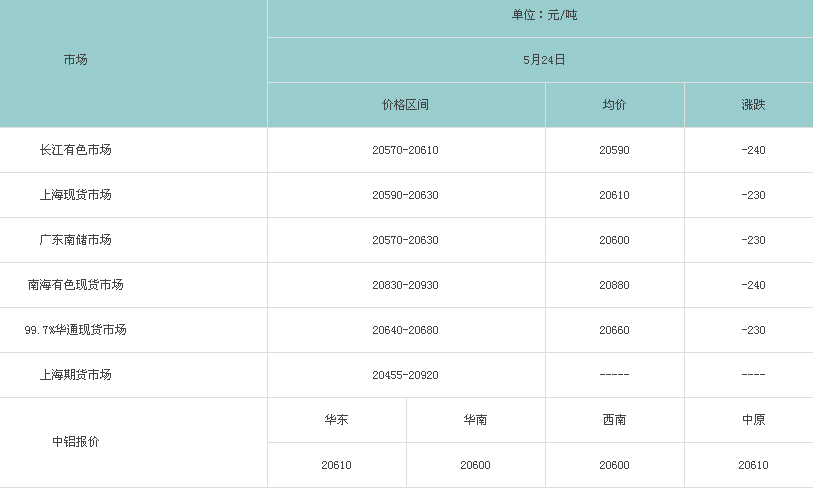813x489 pixels.
Task: Click the 均价 column header
Action: (614, 105)
